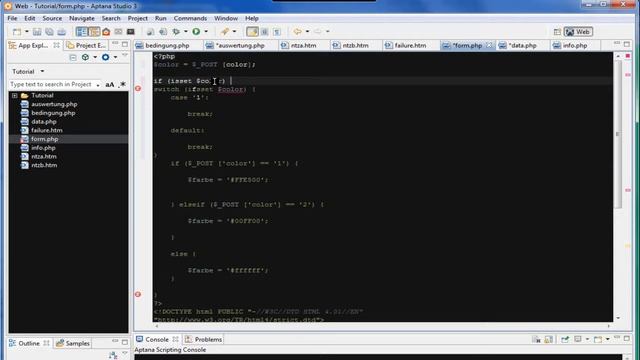Open the Source menu
The height and width of the screenshot is (360, 640).
coord(52,18)
